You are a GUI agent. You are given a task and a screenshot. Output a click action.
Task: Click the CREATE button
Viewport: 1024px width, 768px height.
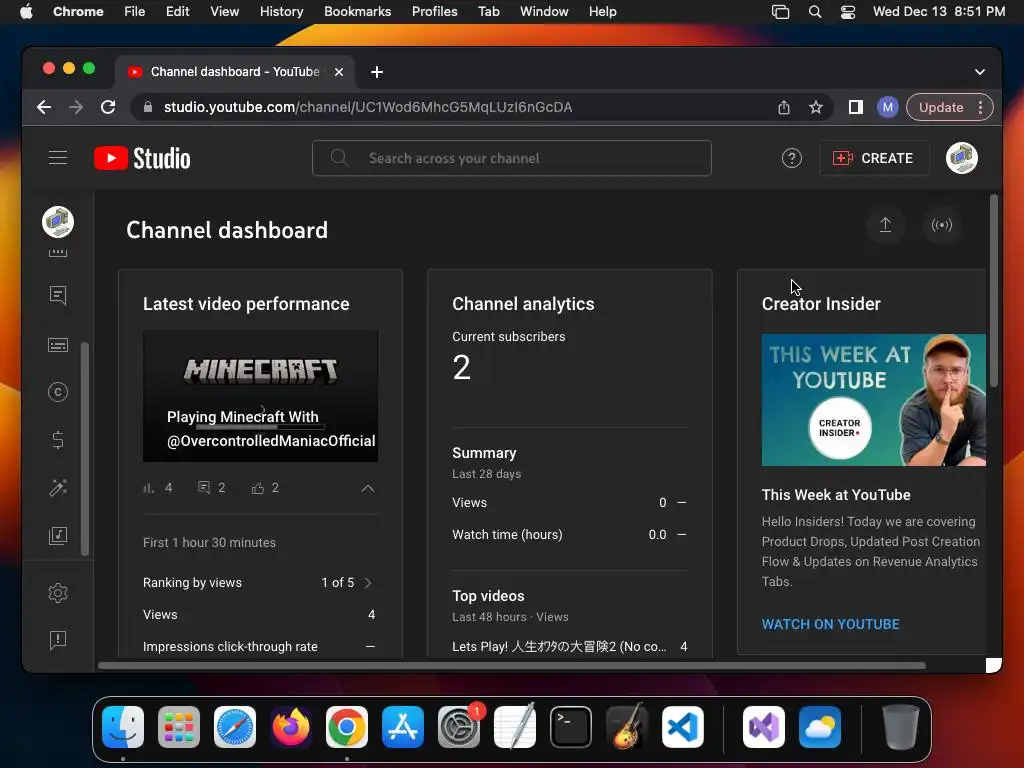[x=874, y=158]
